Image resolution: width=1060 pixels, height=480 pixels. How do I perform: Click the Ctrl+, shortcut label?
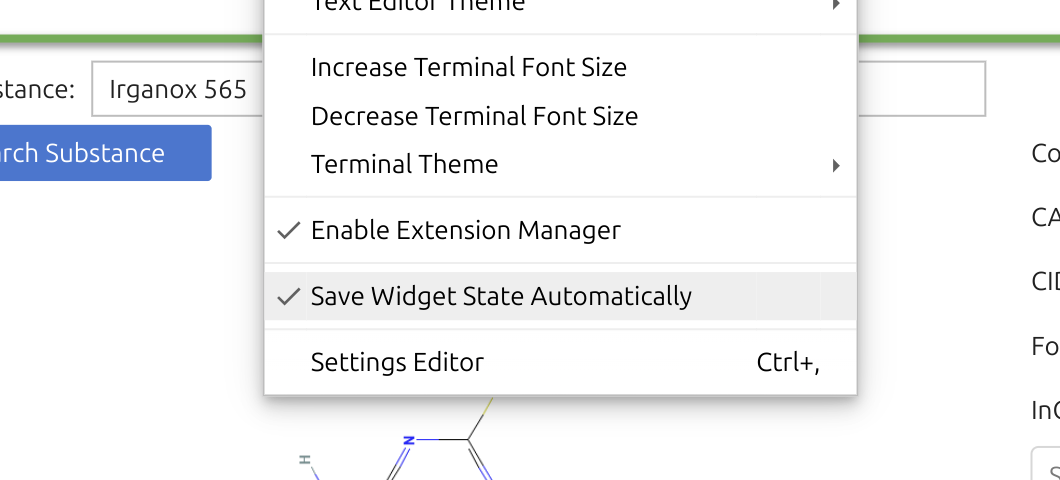click(x=788, y=363)
